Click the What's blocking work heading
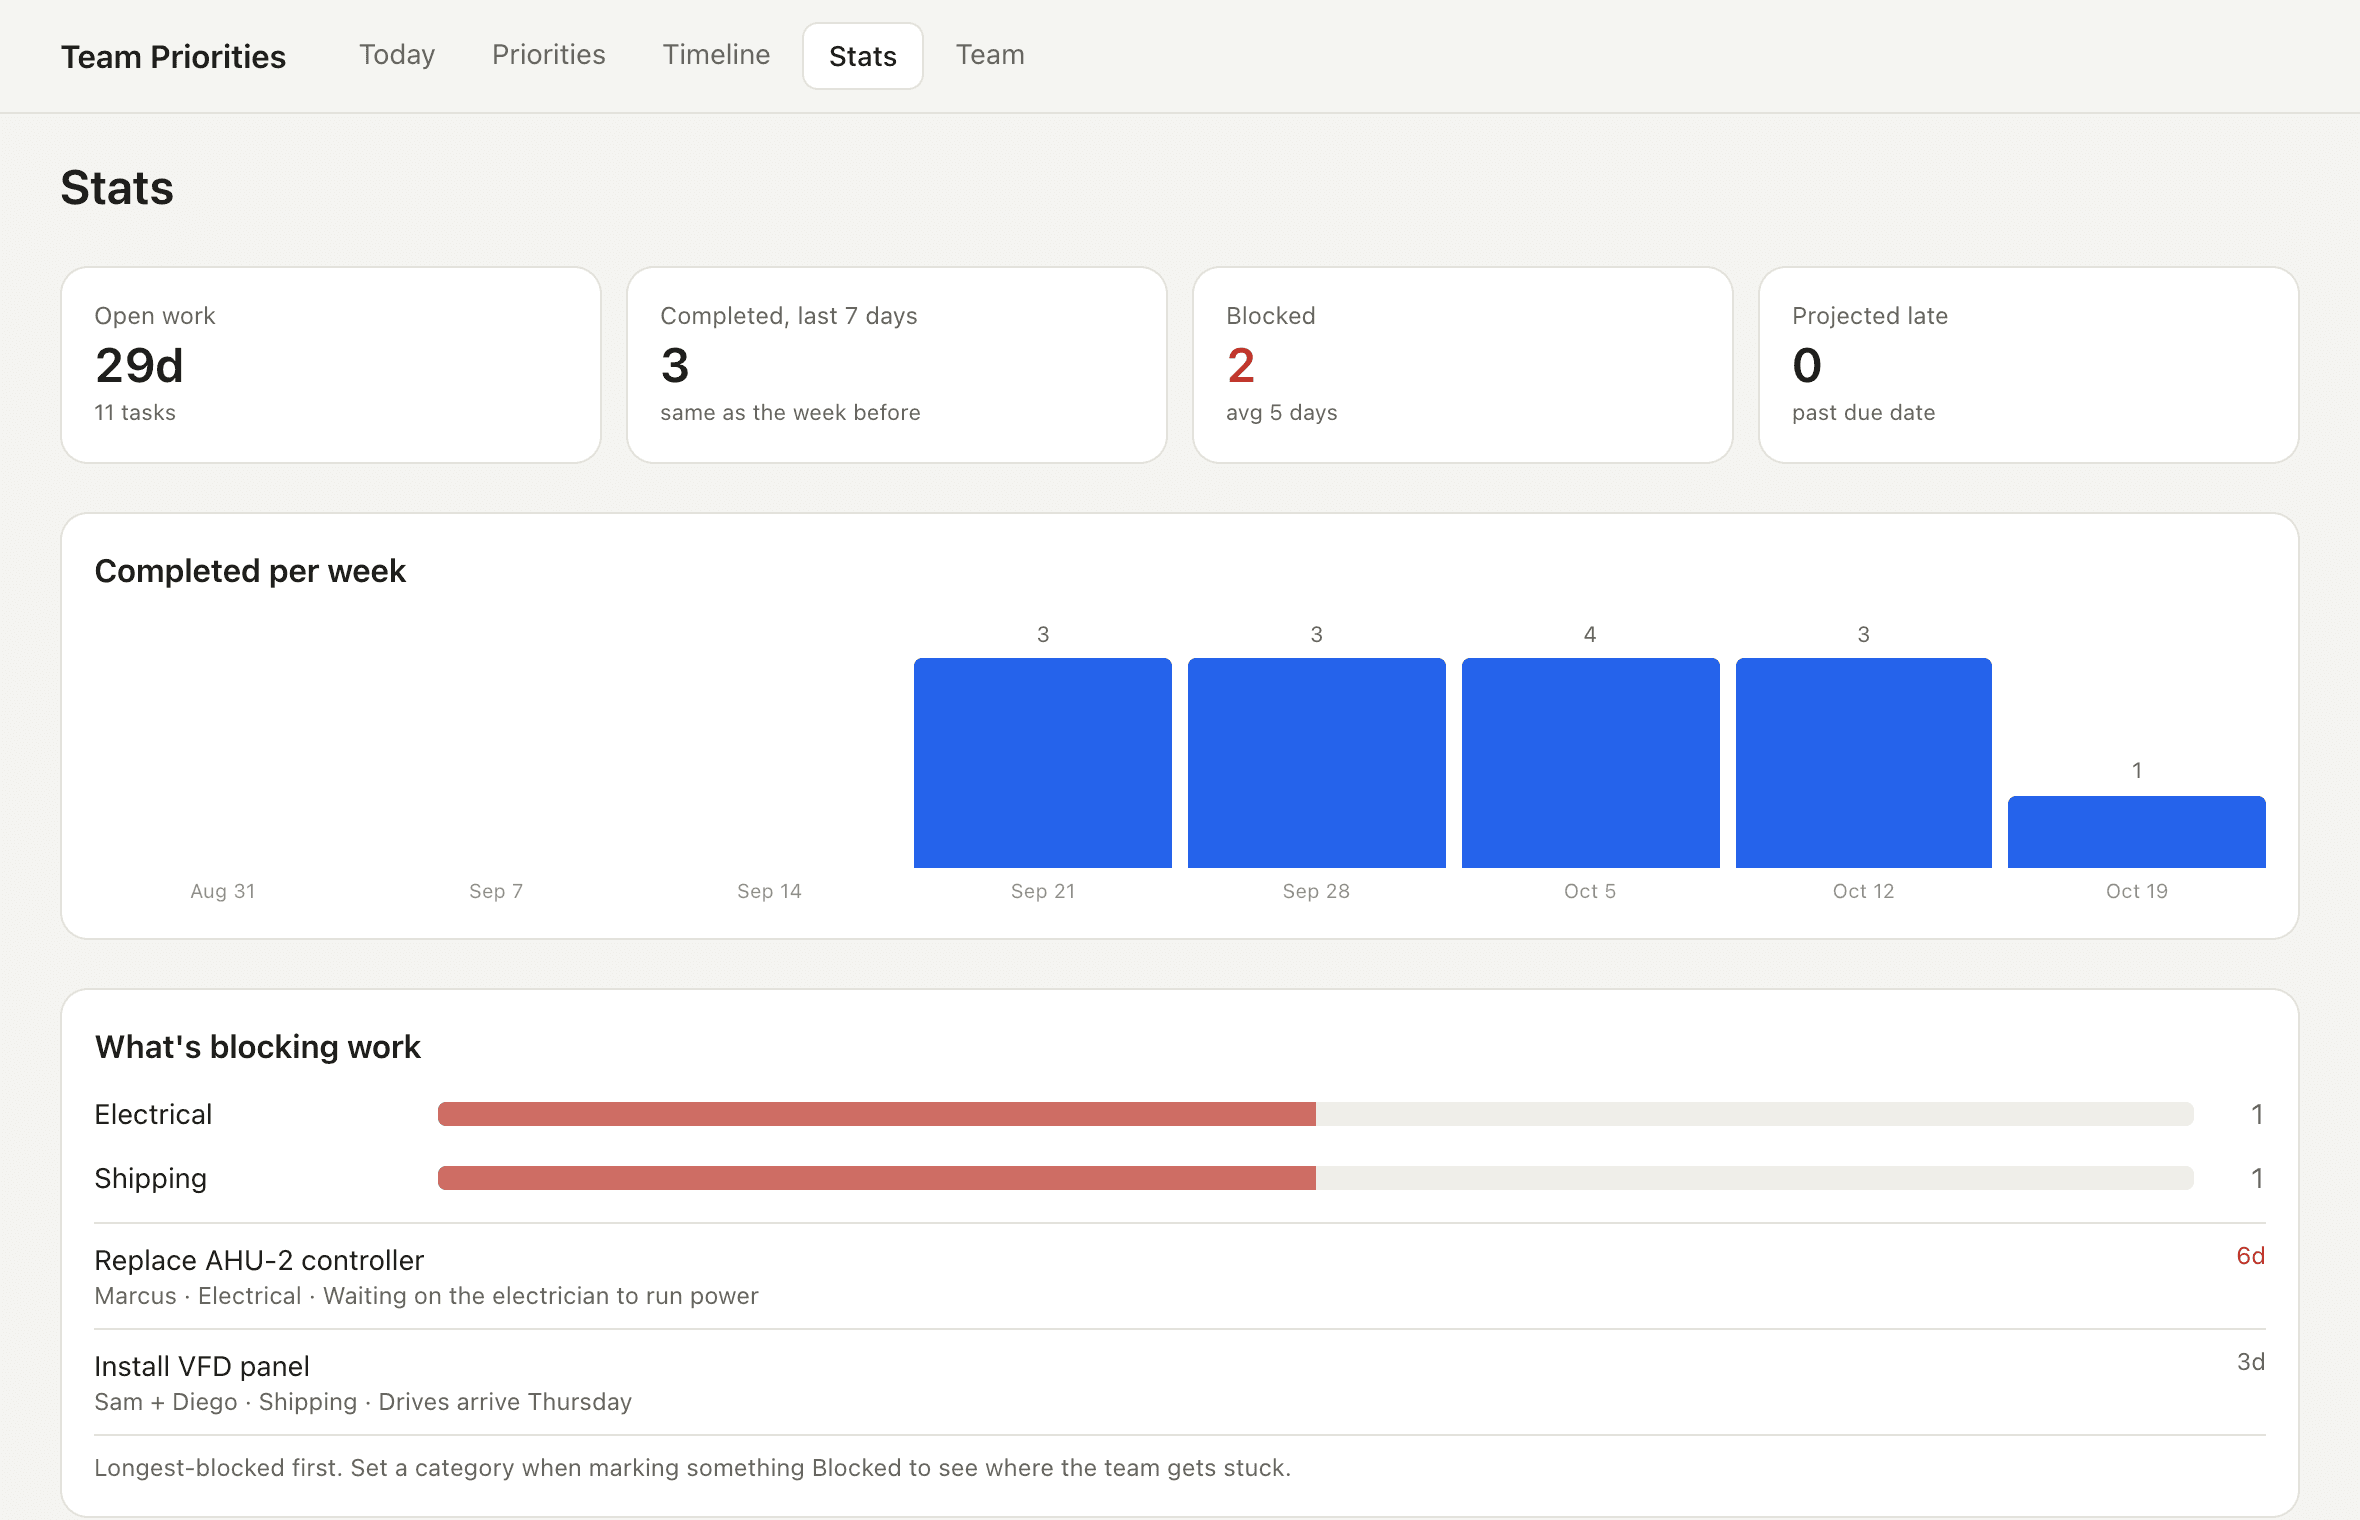Screen dimensions: 2360x1520 pyautogui.click(x=257, y=1047)
